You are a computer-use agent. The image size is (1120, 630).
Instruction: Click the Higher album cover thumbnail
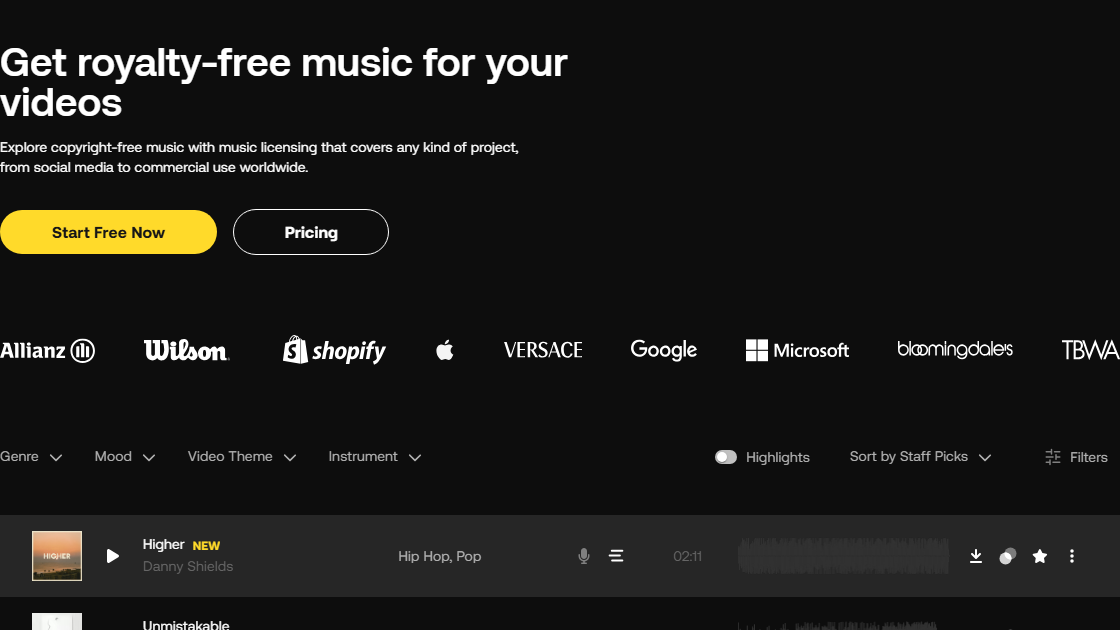57,556
